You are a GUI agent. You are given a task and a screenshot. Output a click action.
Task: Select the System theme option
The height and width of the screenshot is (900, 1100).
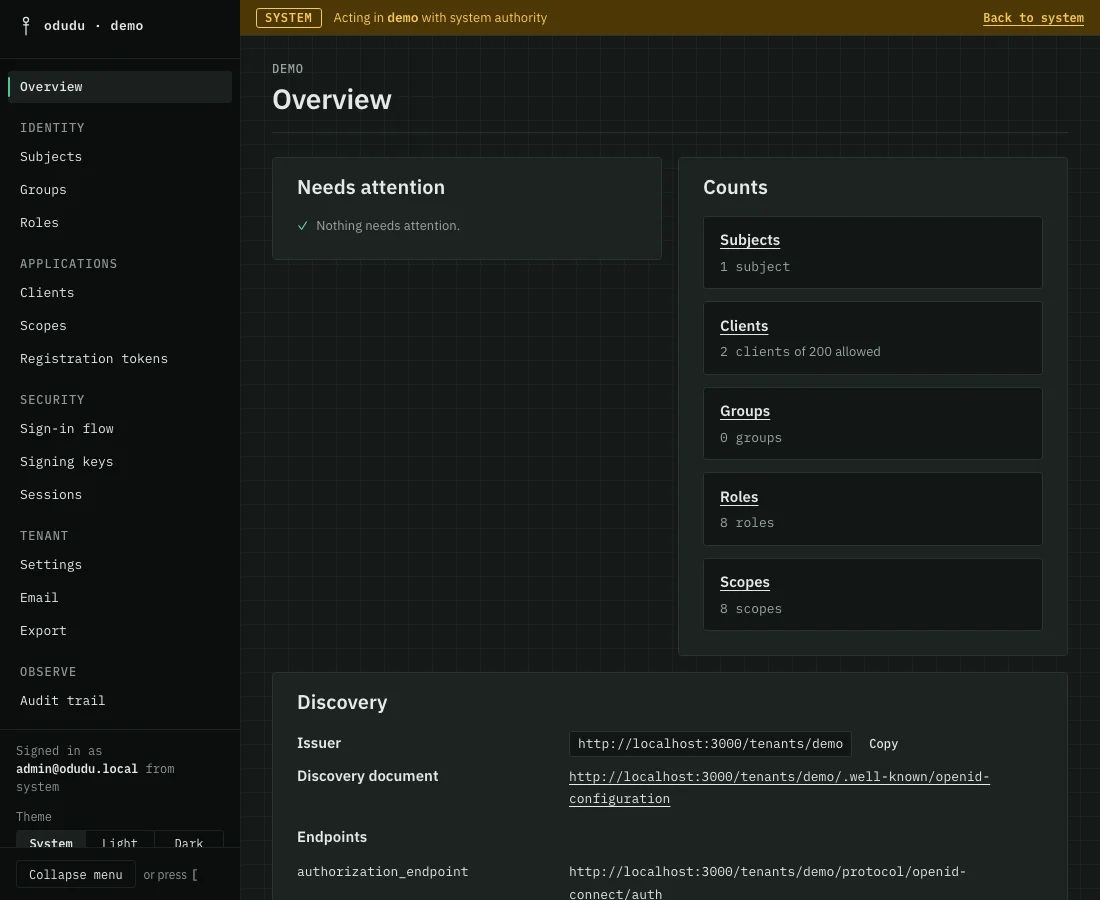[51, 840]
